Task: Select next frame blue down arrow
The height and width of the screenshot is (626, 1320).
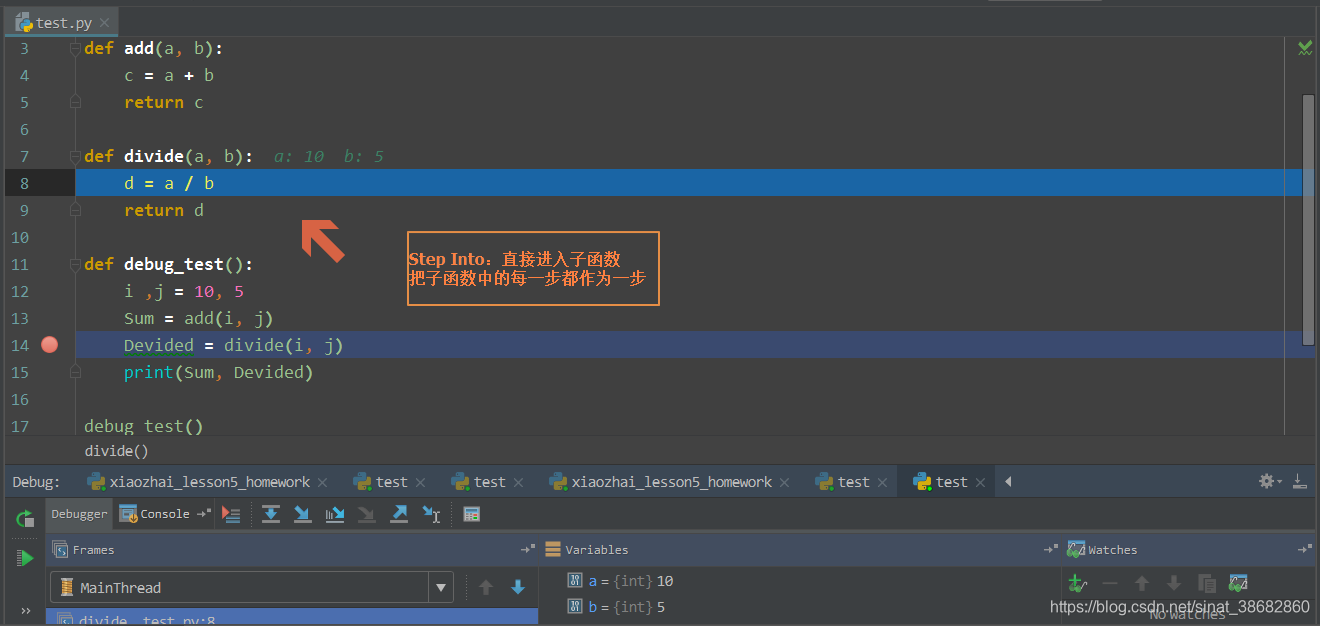Action: point(518,588)
